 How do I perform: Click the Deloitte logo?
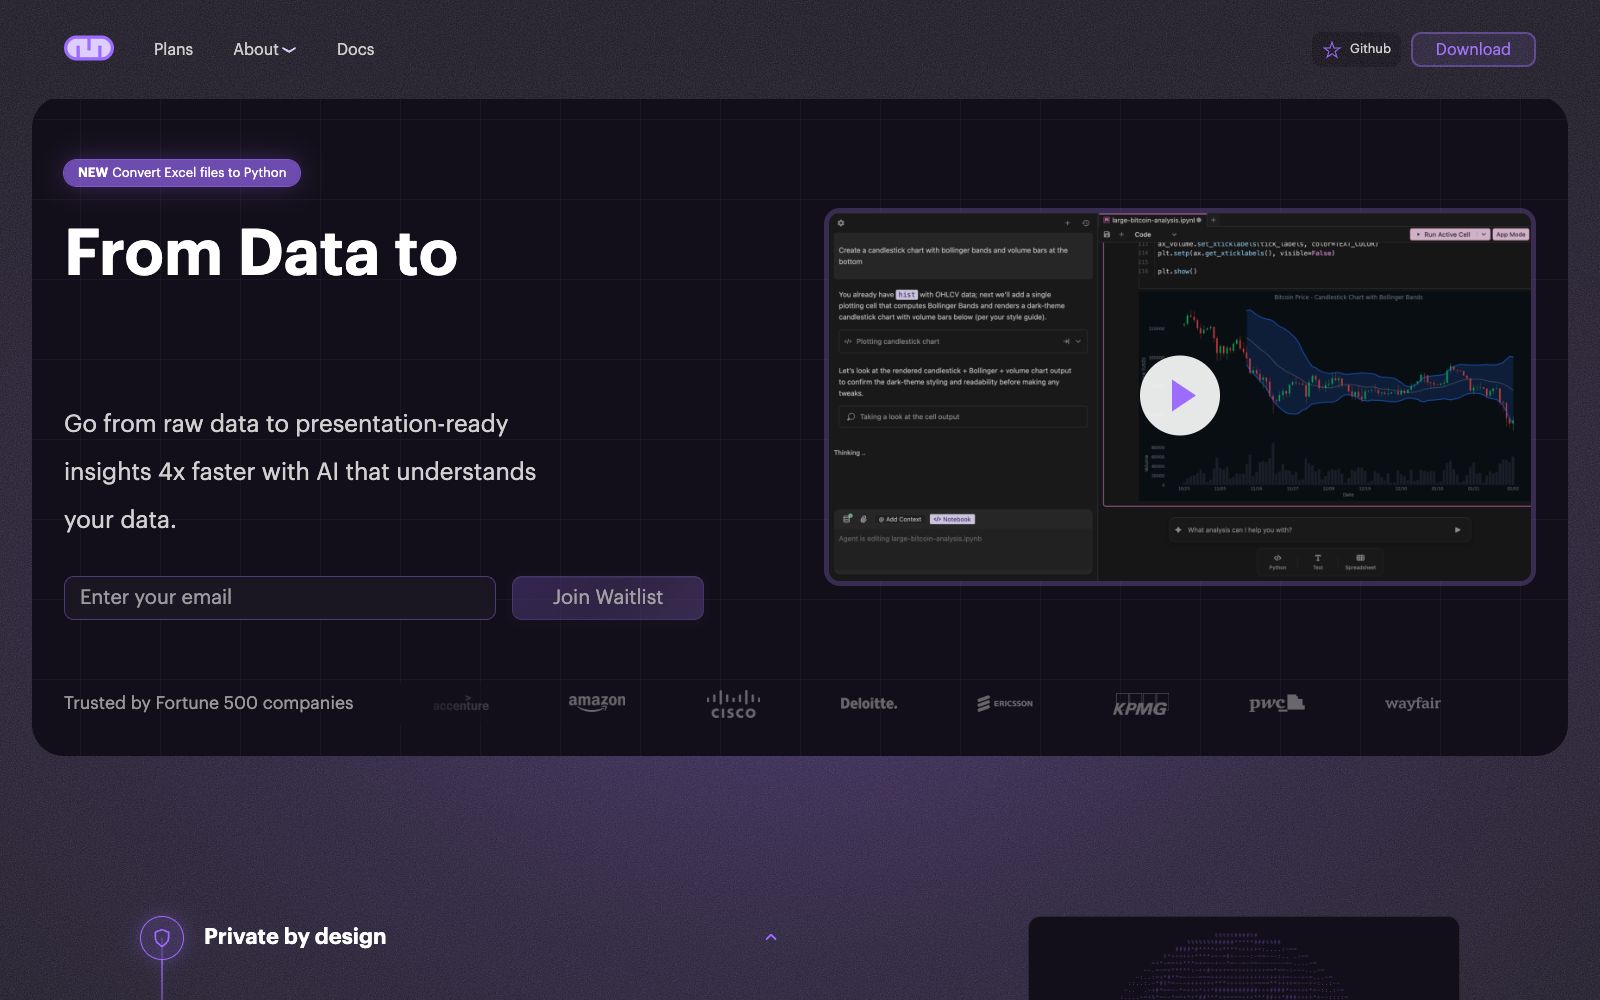click(x=869, y=703)
